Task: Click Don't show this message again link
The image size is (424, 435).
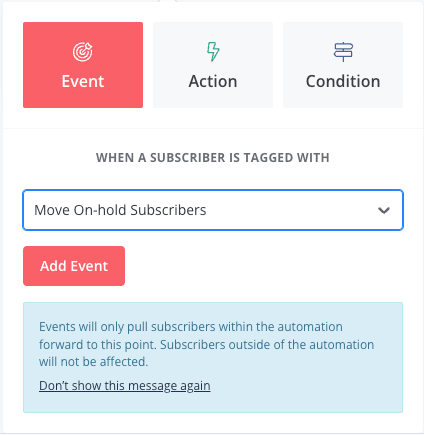Action: [125, 386]
